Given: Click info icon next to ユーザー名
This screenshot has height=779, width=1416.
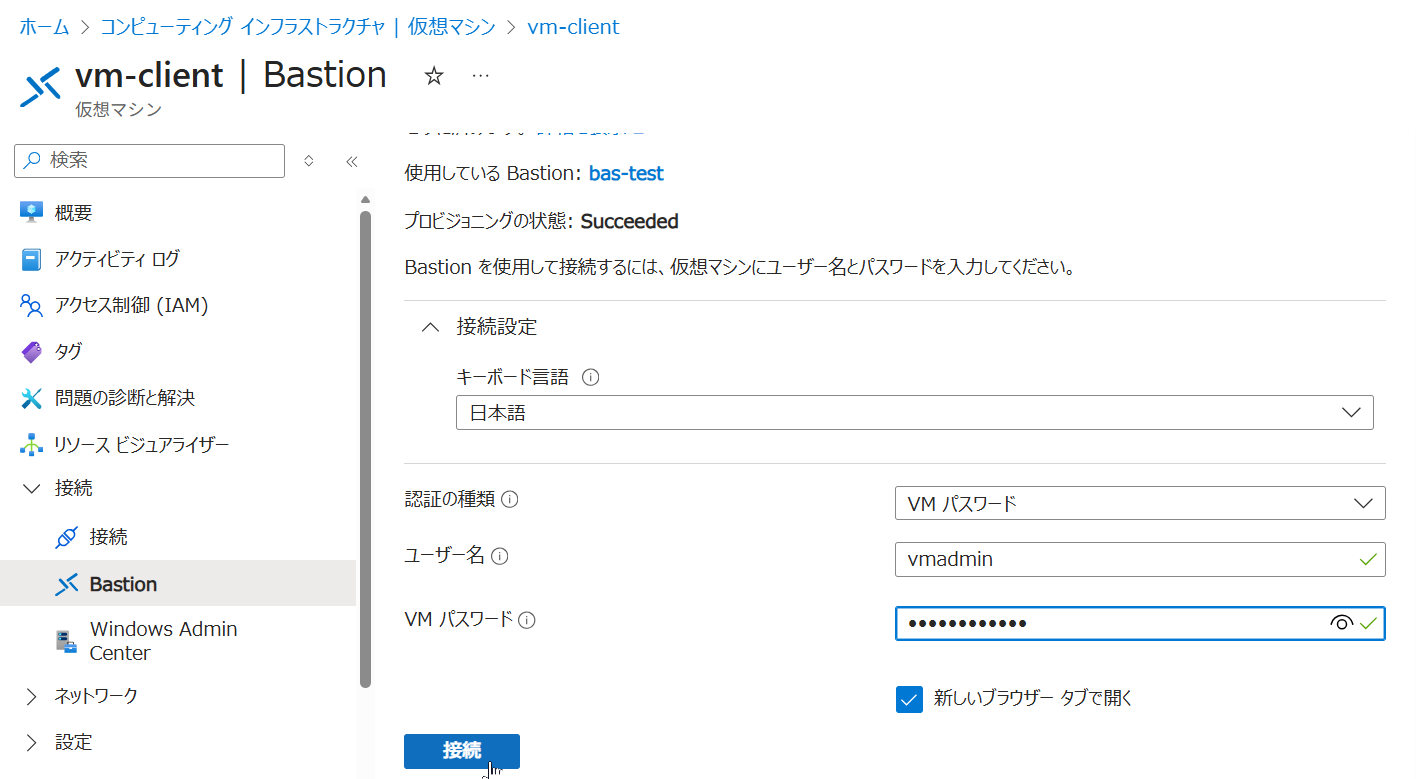Looking at the screenshot, I should coord(500,556).
